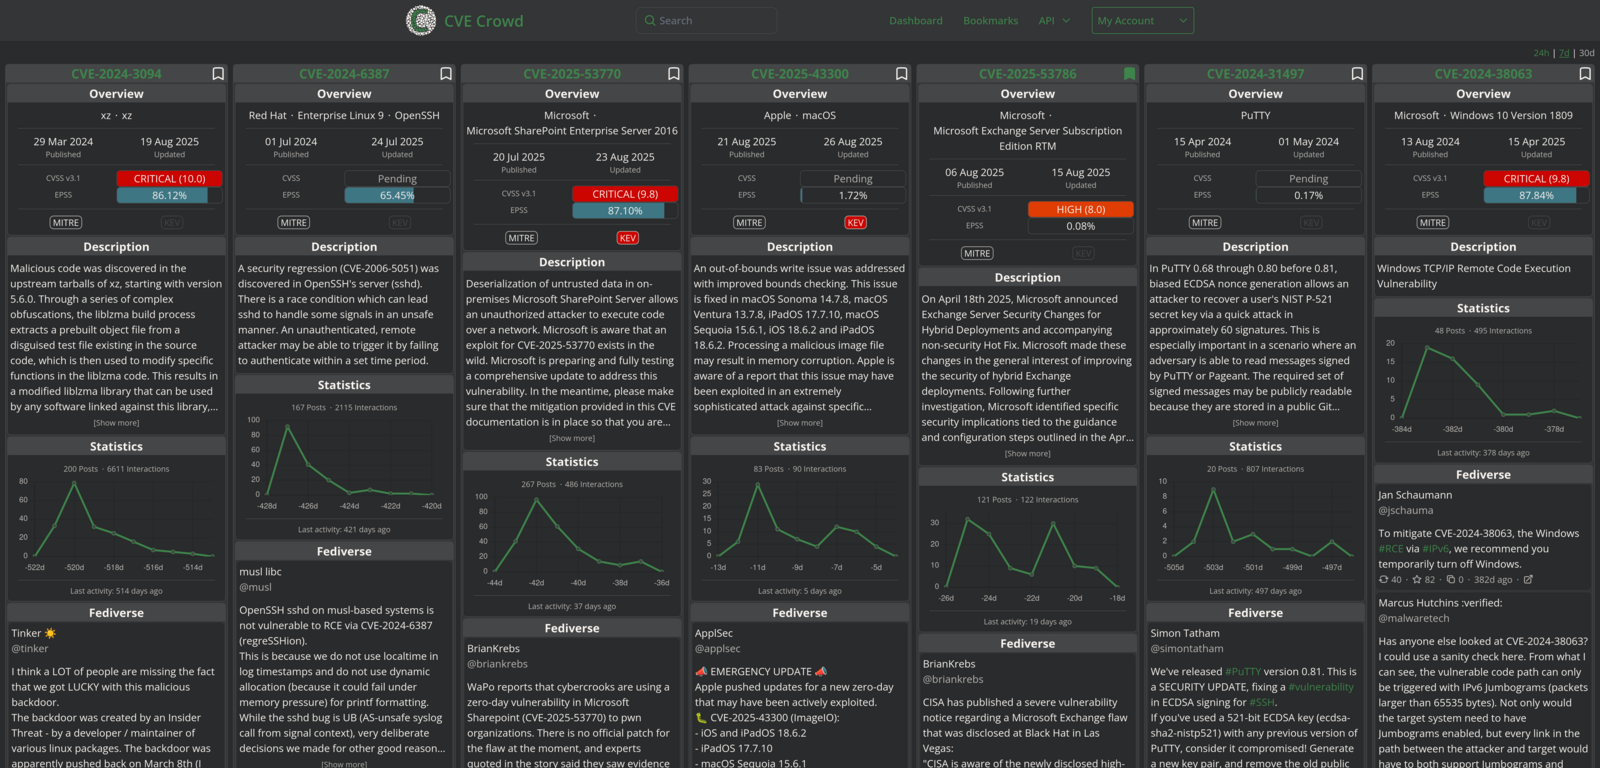This screenshot has height=768, width=1600.
Task: Remove the filled bookmark on CVE-2025-53786
Action: click(1129, 74)
